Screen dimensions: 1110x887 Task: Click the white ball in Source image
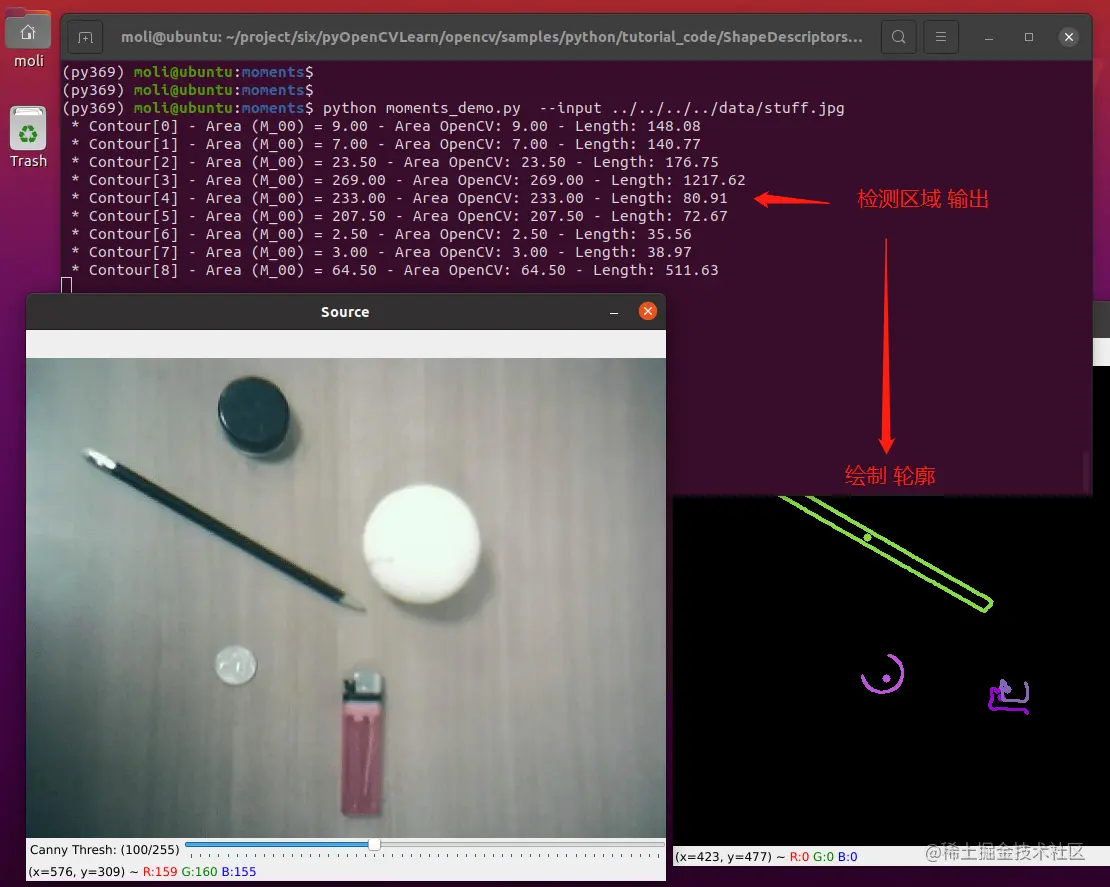(422, 544)
